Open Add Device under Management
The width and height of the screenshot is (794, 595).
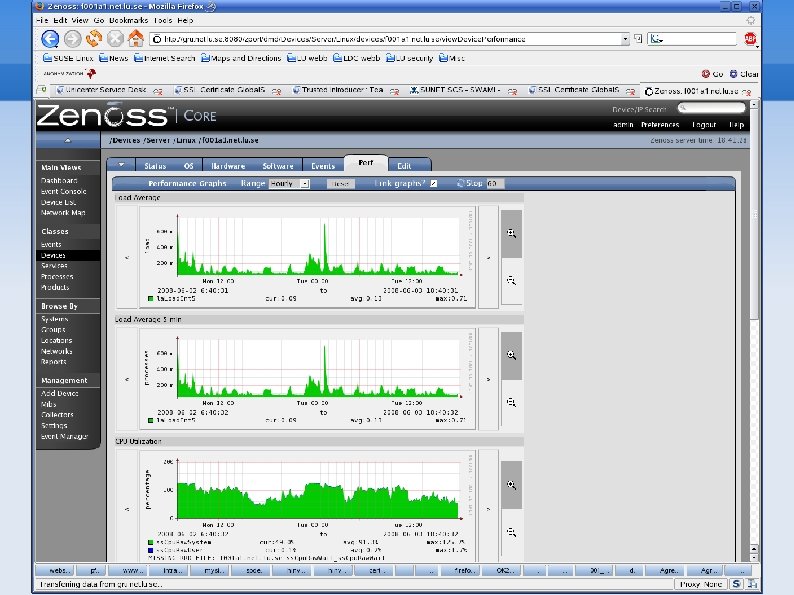[60, 393]
